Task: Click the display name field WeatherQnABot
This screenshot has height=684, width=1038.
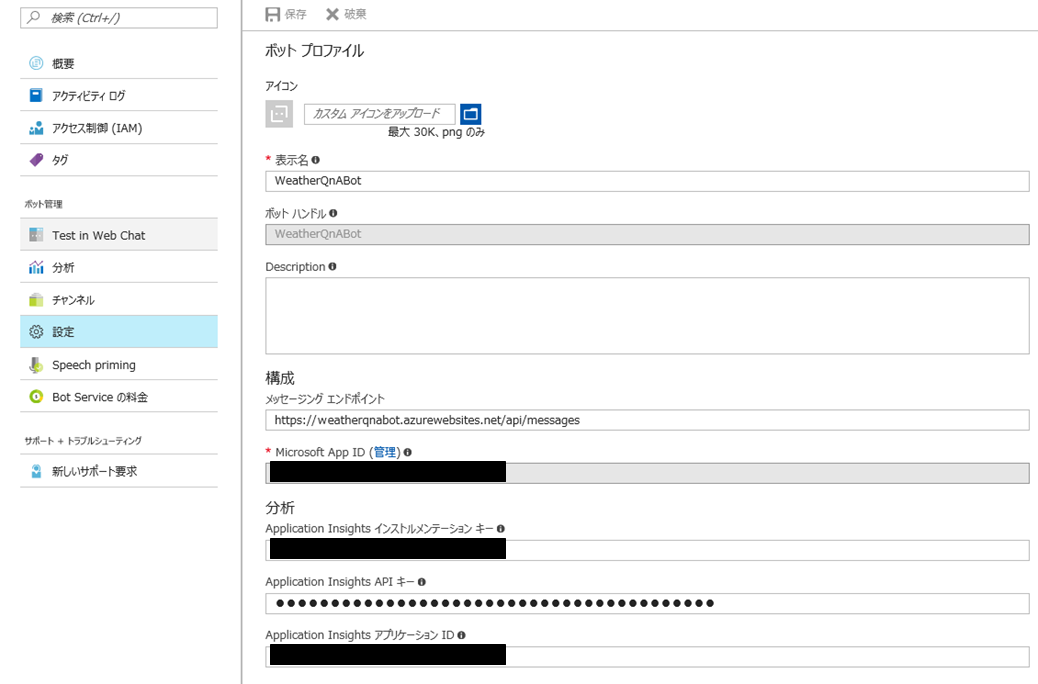Action: [x=647, y=181]
